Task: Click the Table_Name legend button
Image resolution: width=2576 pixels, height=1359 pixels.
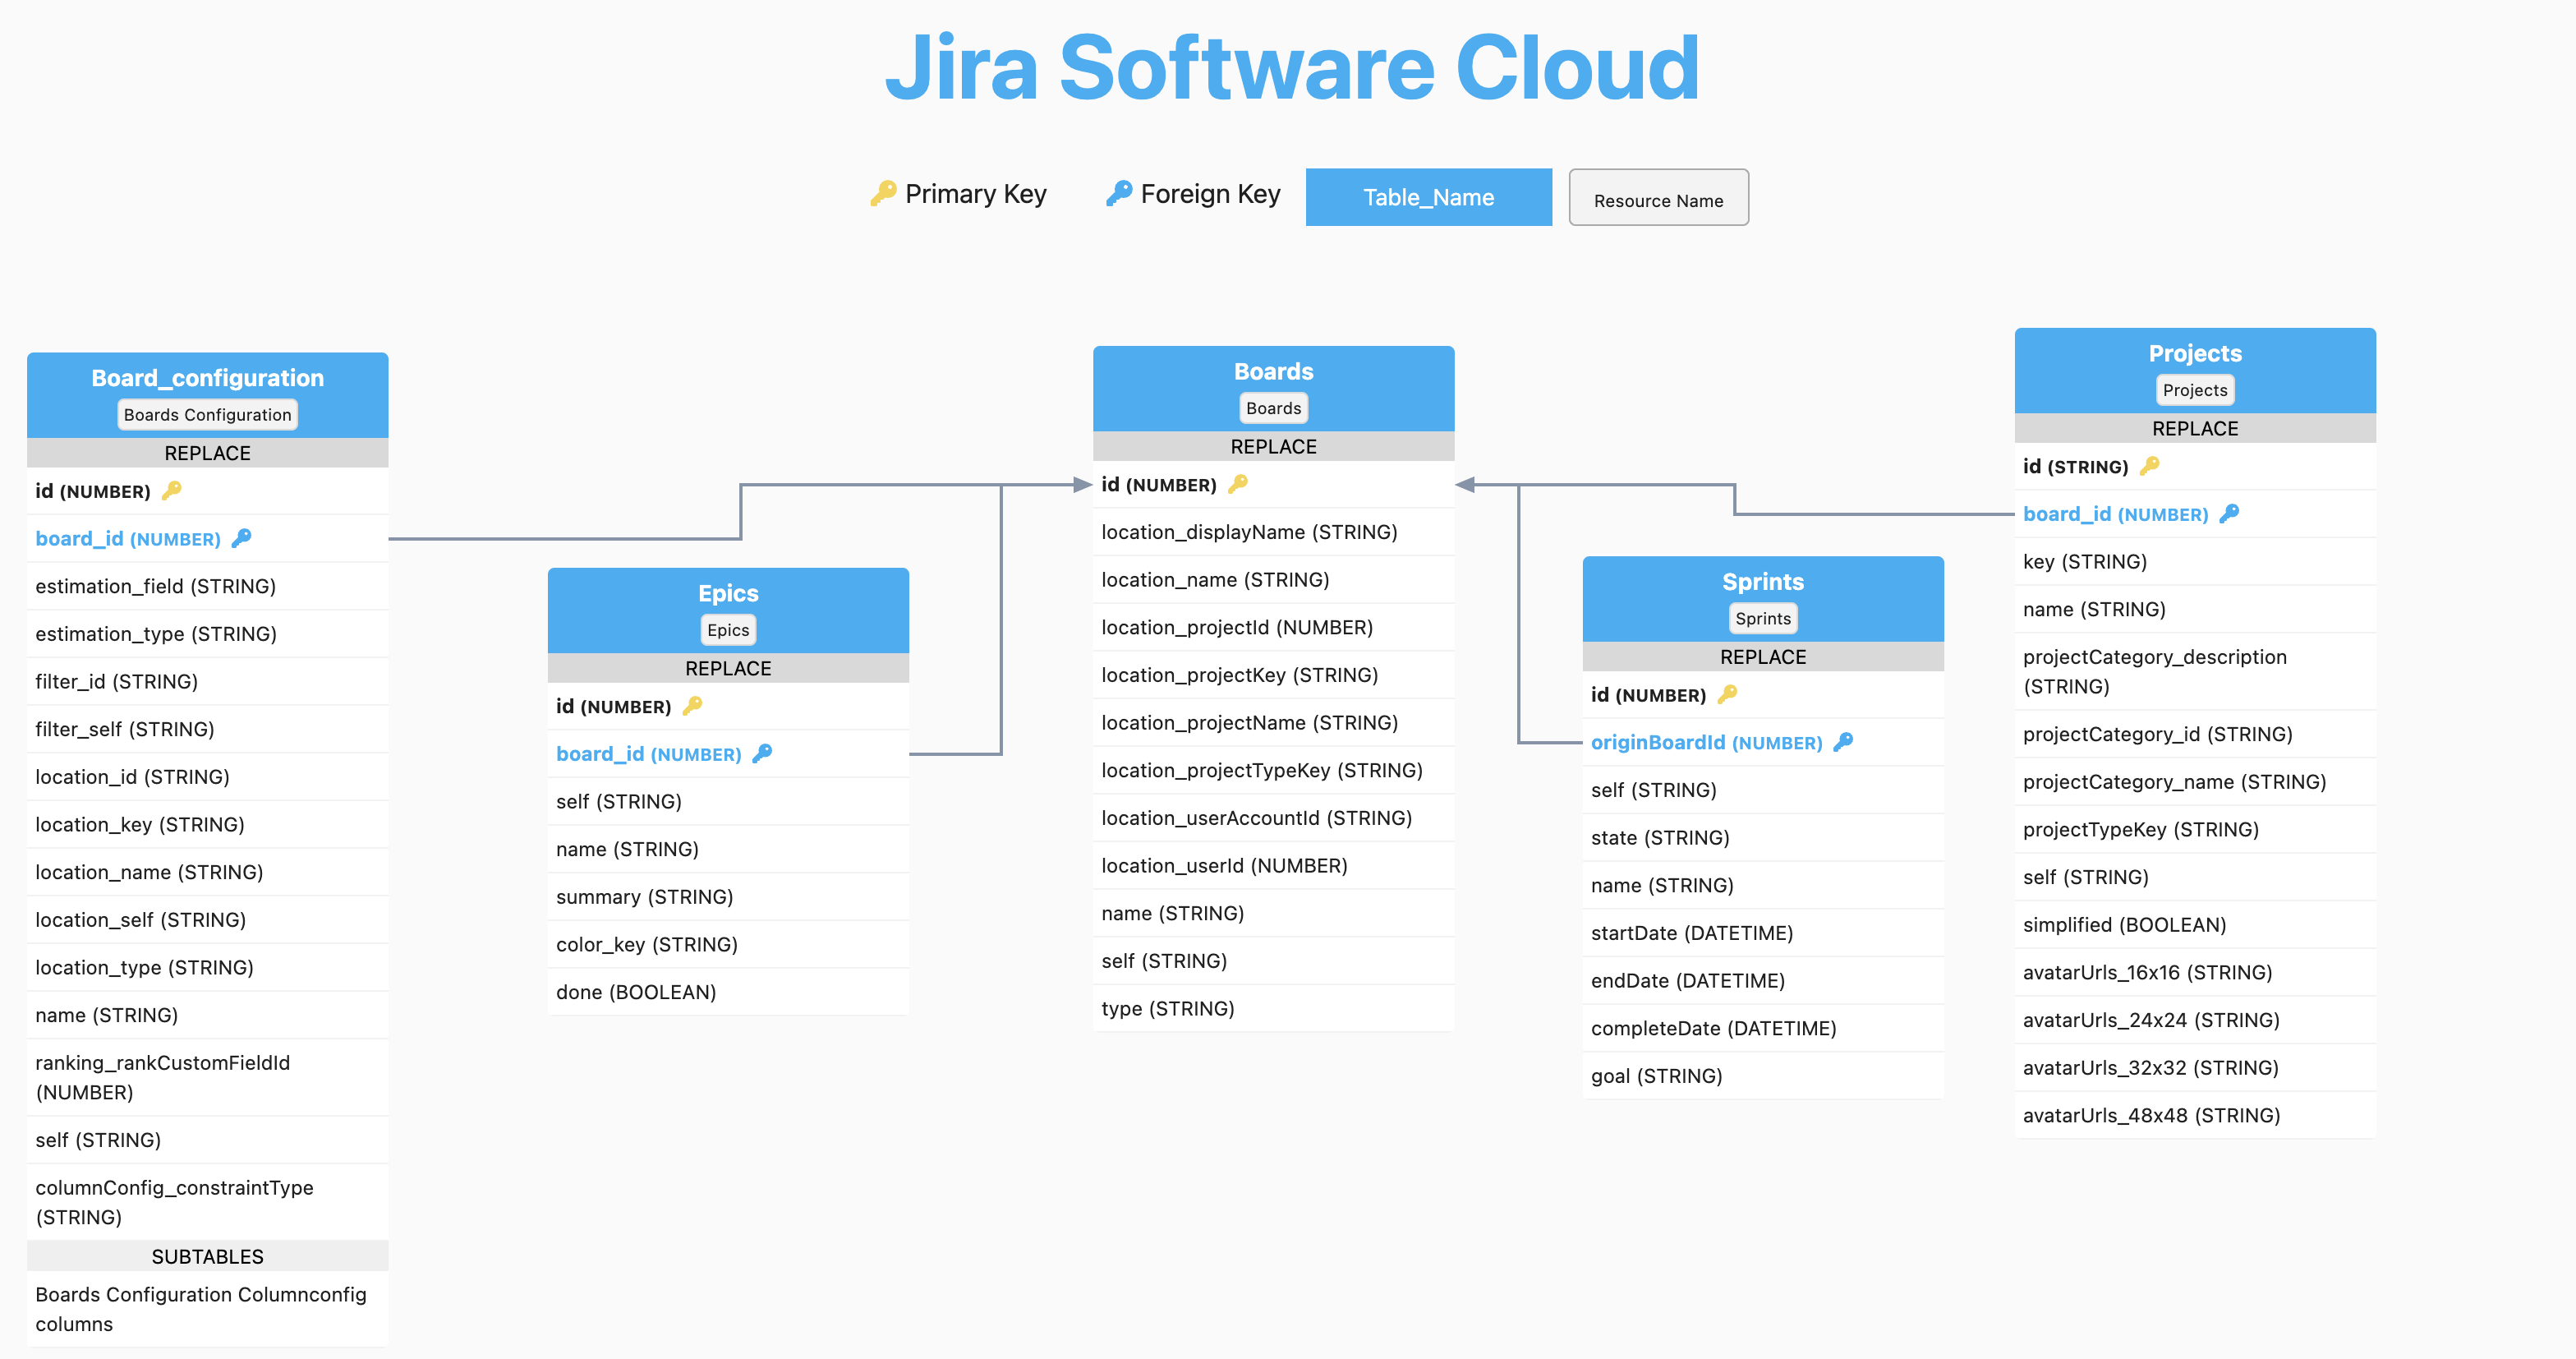Action: [x=1428, y=197]
